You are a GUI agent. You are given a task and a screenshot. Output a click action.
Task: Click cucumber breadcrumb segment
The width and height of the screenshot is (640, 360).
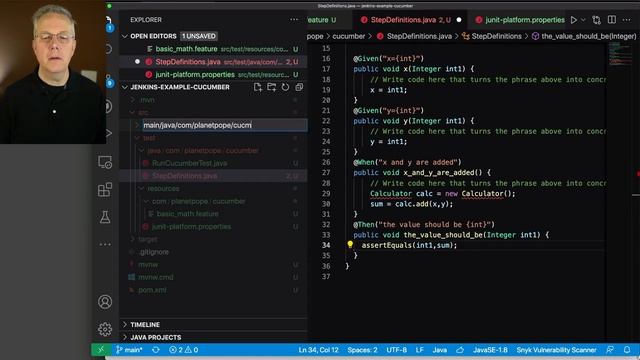tap(349, 36)
